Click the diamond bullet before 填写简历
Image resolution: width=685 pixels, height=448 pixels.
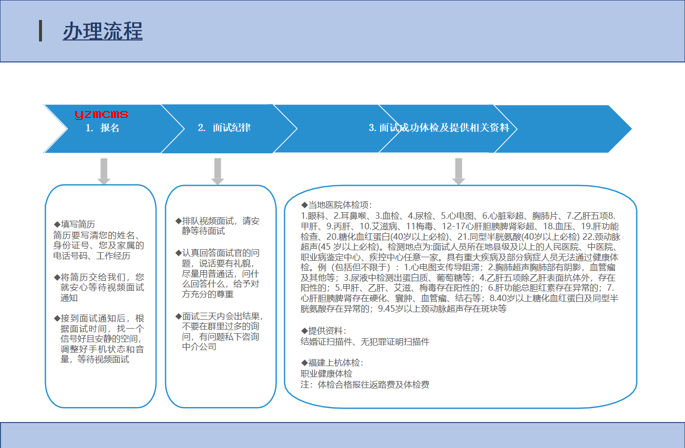point(57,224)
